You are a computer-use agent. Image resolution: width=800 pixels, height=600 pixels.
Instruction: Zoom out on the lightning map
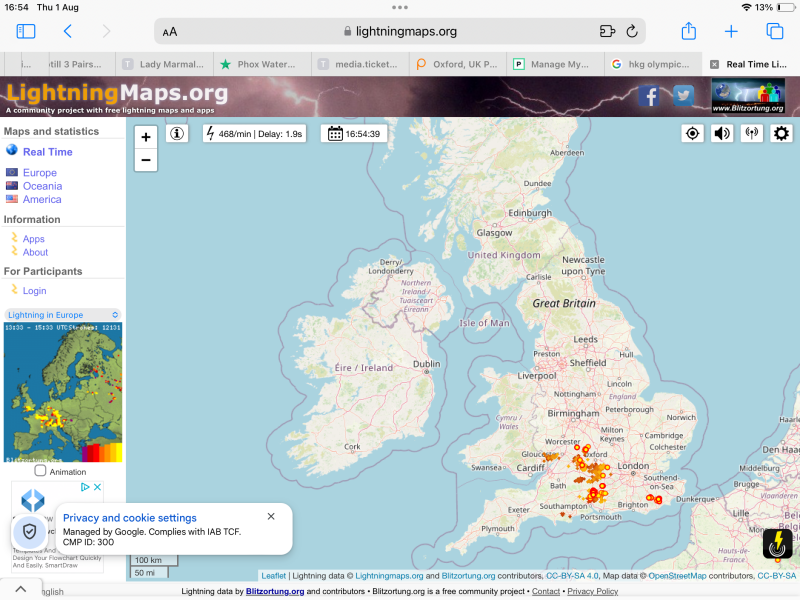pyautogui.click(x=146, y=160)
